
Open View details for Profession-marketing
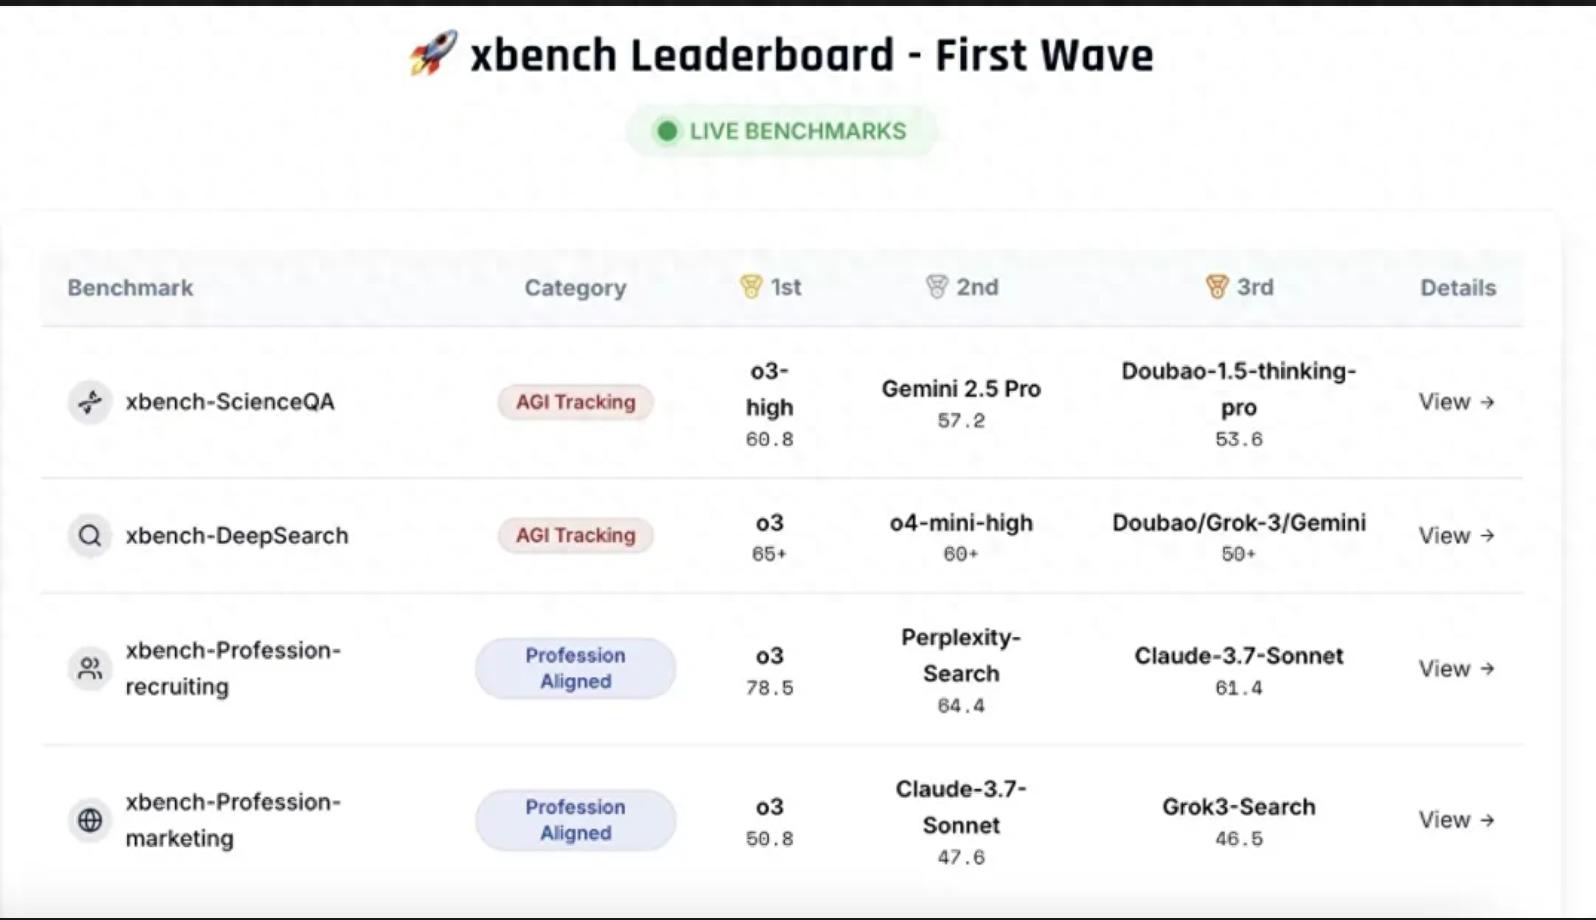[1456, 820]
